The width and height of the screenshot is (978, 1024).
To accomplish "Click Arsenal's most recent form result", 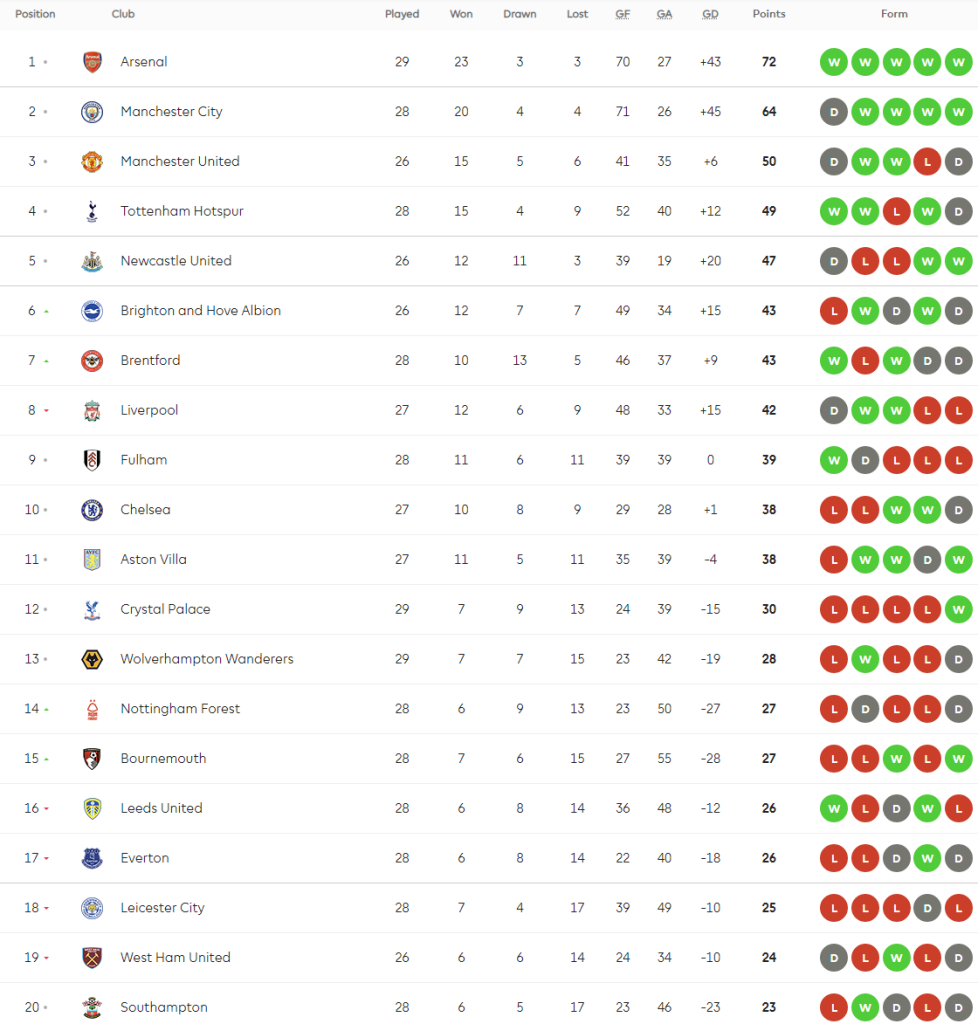I will [x=958, y=62].
